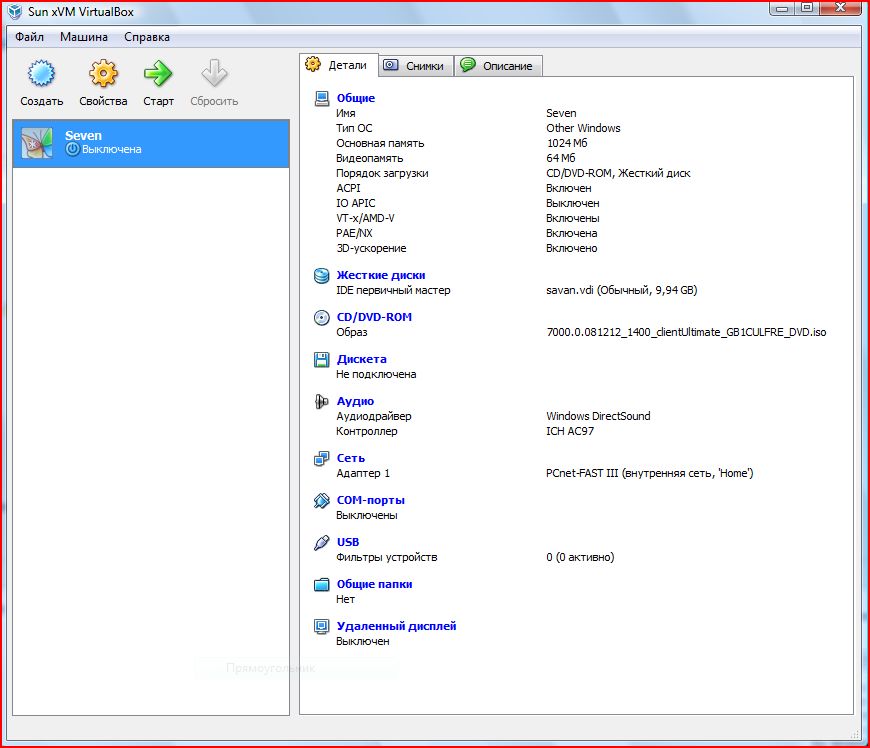
Task: Click the Снимки tab camera icon
Action: pyautogui.click(x=391, y=65)
